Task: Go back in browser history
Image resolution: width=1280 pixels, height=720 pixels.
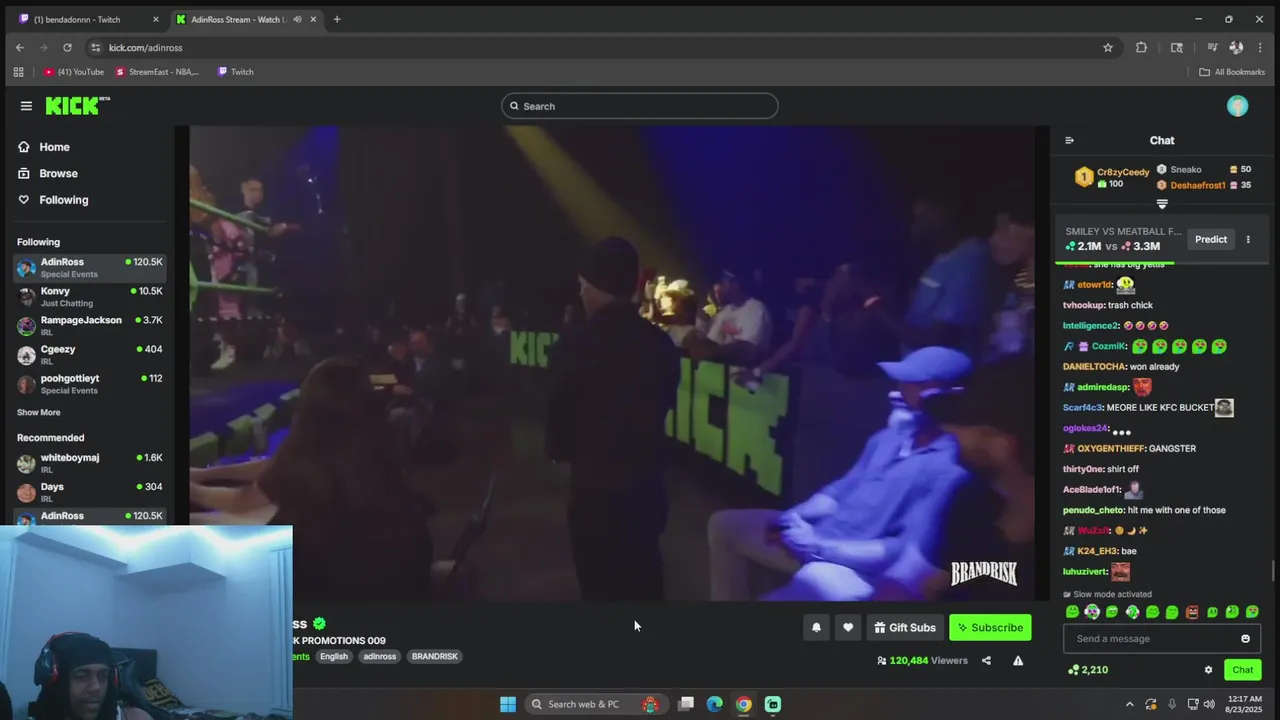Action: 20,48
